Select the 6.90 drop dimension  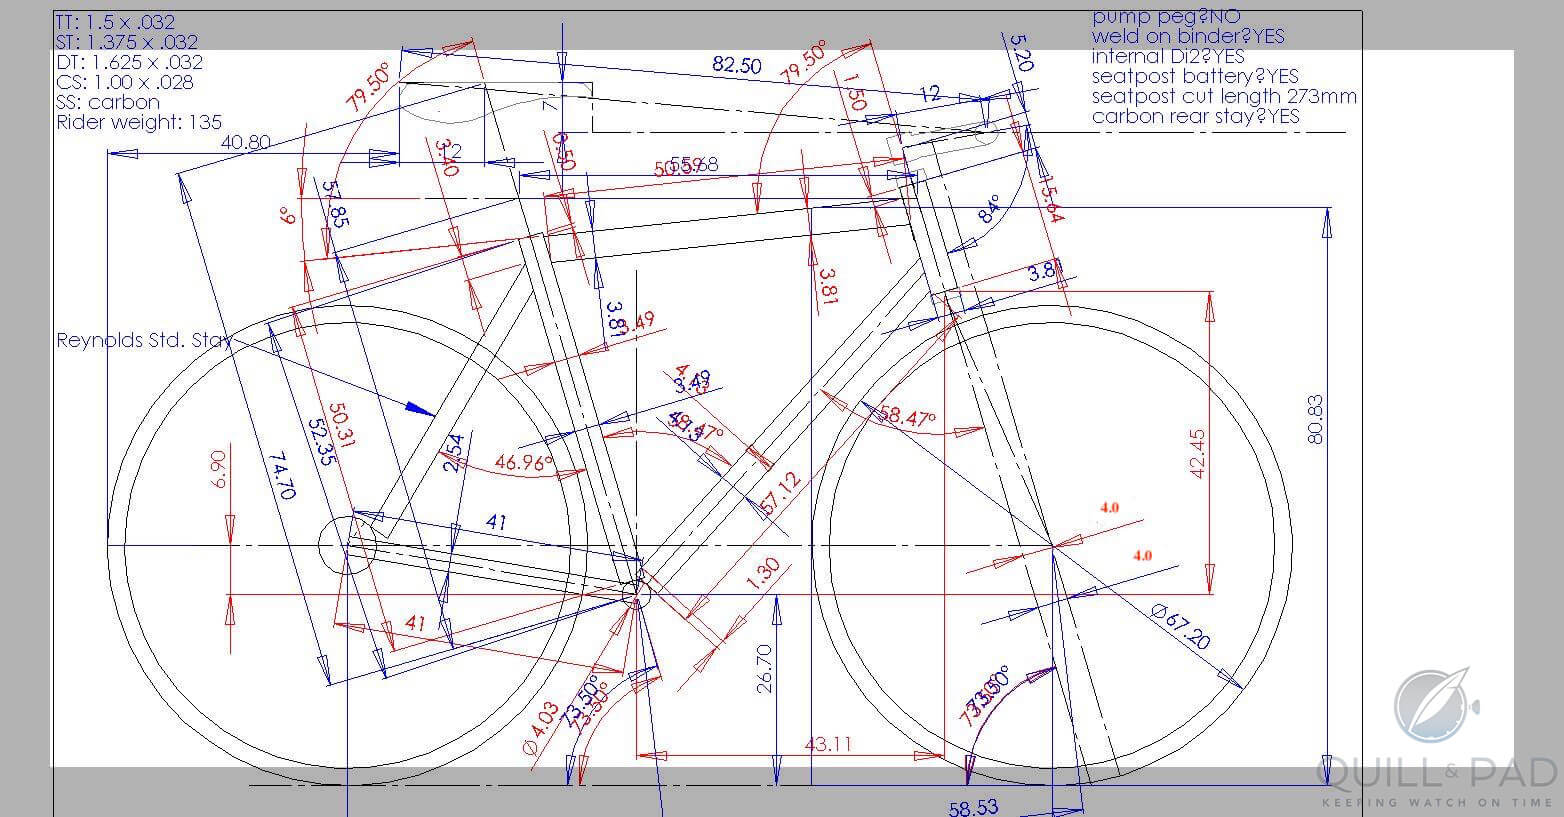click(219, 468)
